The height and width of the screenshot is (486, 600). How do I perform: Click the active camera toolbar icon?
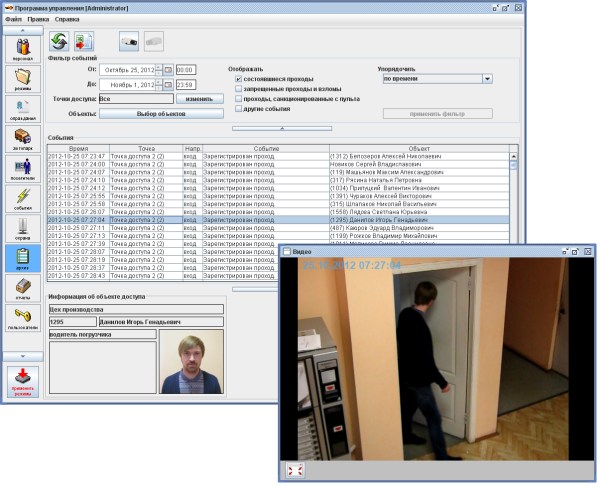(x=129, y=41)
